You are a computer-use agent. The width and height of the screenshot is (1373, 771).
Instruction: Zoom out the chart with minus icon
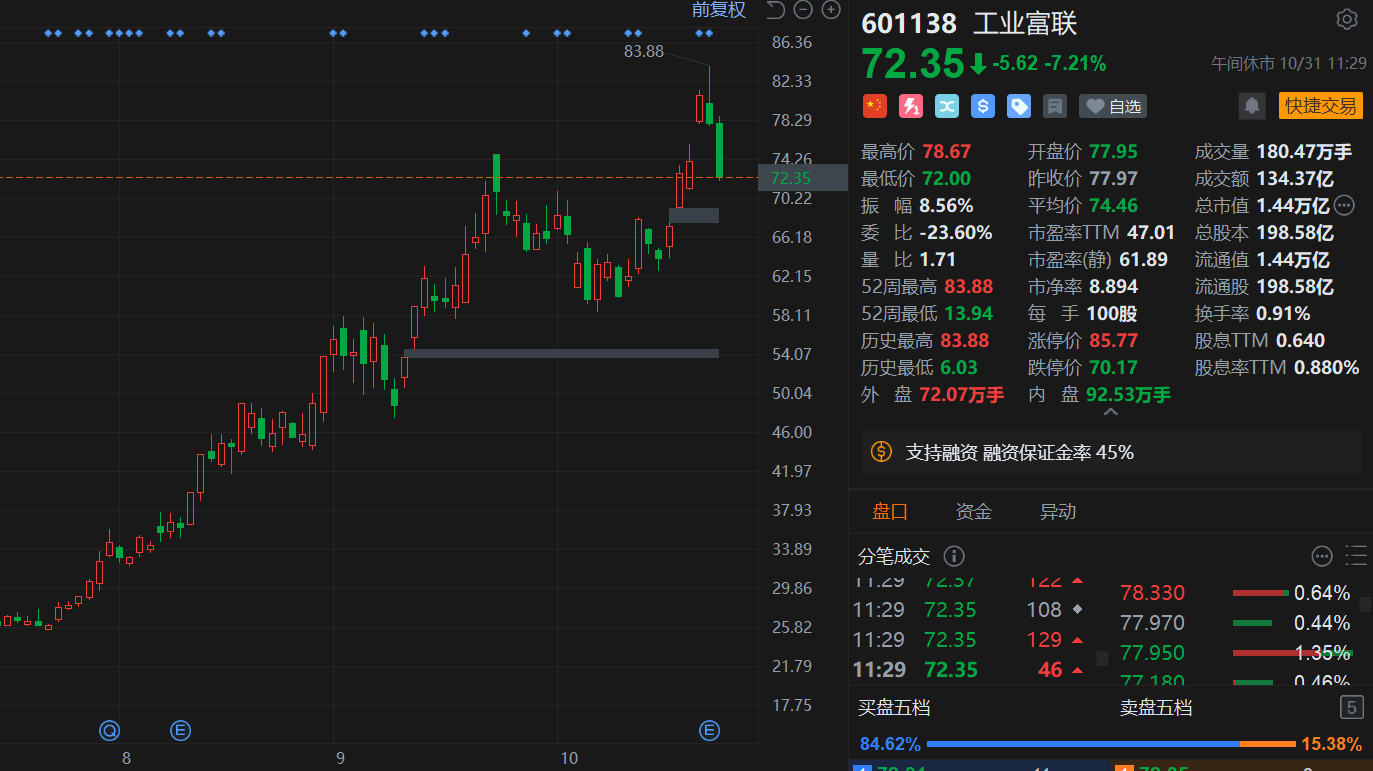803,10
